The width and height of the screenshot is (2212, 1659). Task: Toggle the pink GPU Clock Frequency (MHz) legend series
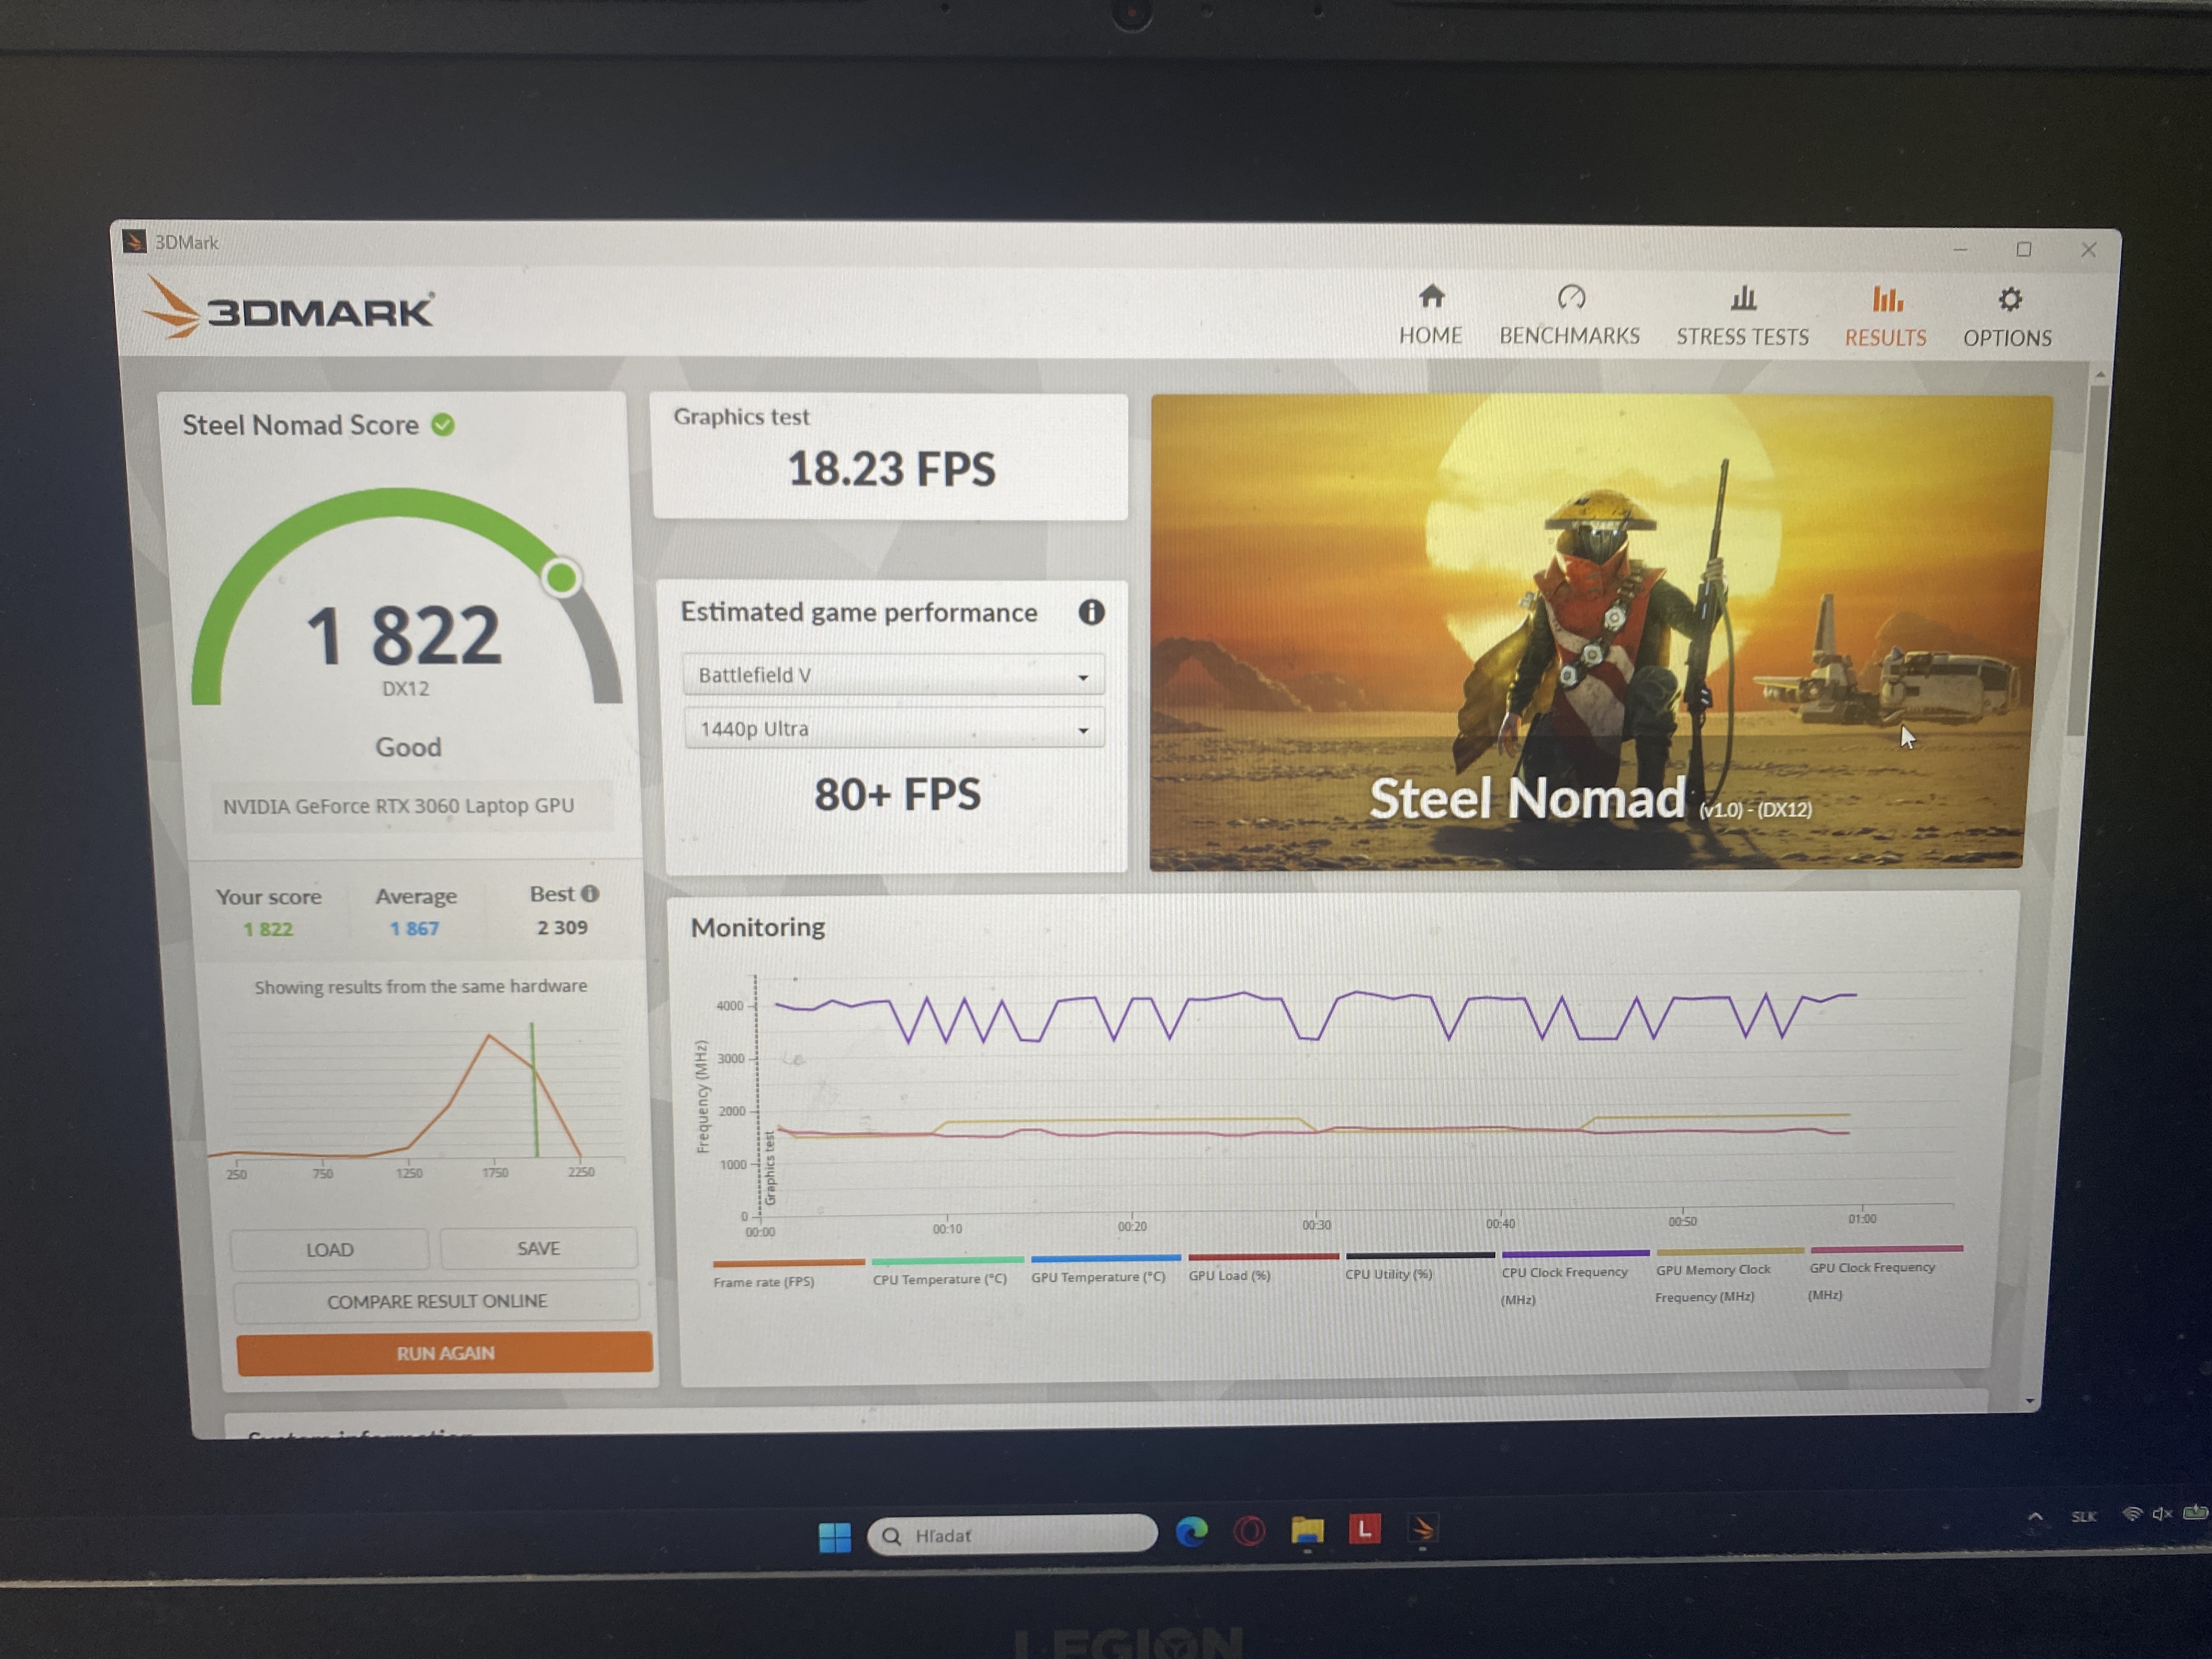click(1886, 1274)
